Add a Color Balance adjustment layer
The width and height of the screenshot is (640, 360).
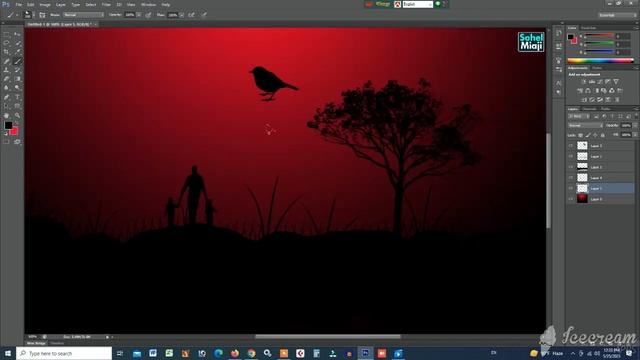coord(588,91)
